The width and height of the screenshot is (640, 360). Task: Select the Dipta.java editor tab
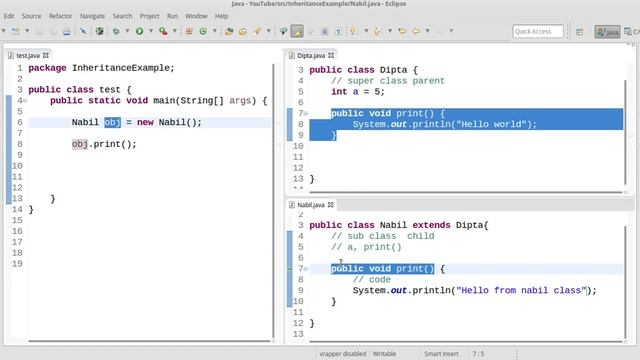point(311,56)
